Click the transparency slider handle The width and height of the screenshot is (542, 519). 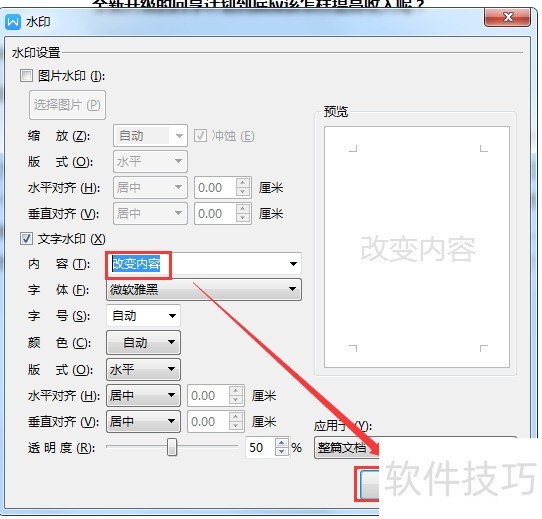click(172, 447)
